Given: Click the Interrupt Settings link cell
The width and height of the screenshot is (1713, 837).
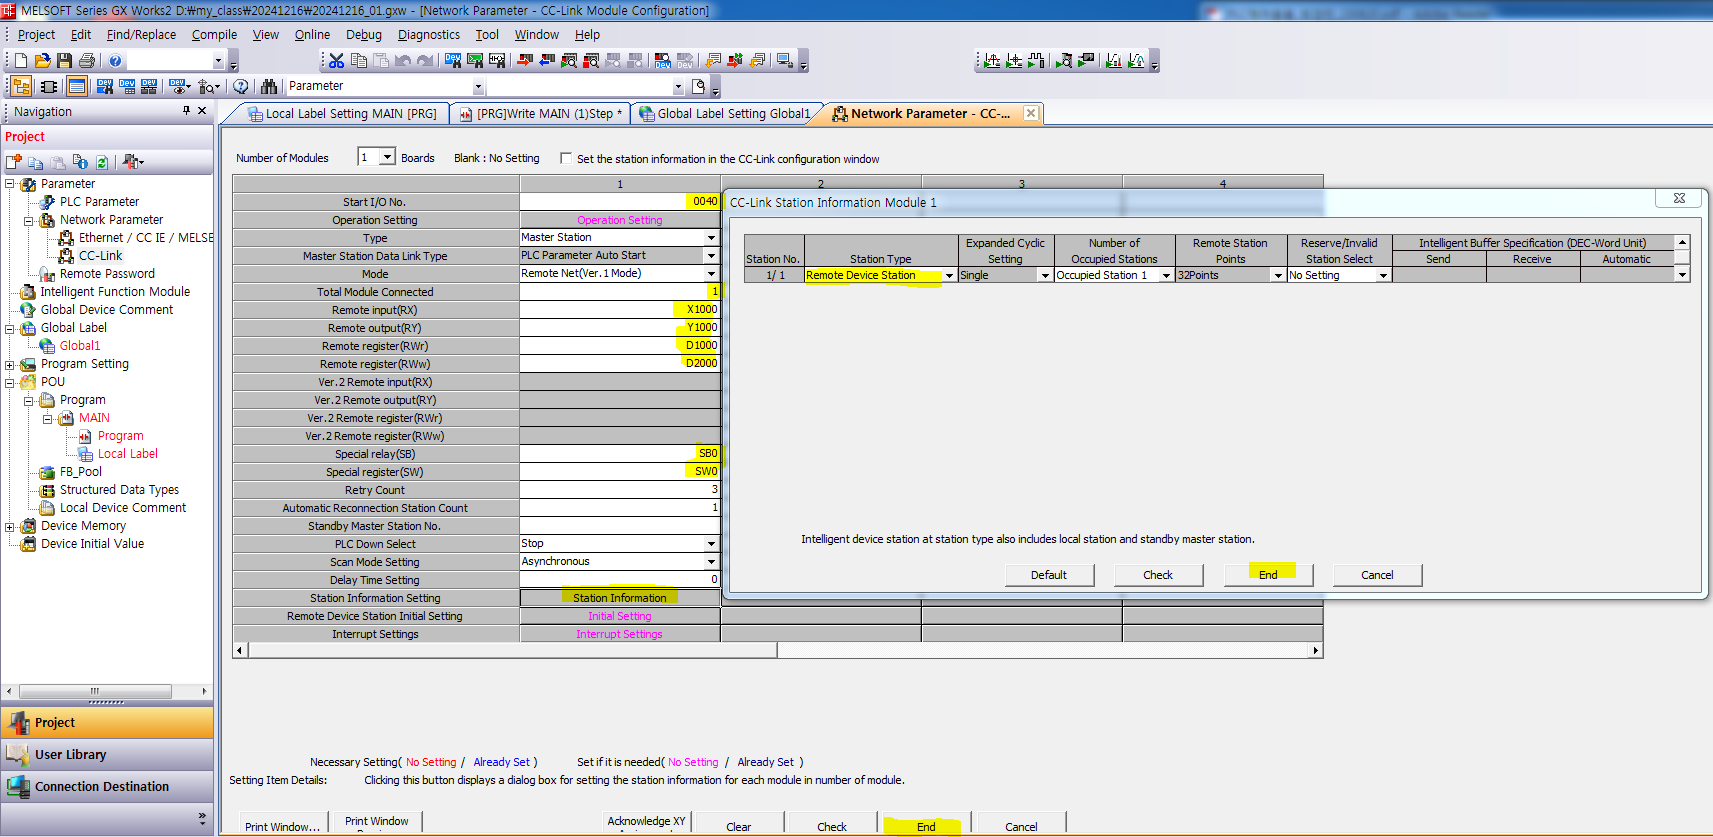Looking at the screenshot, I should click(620, 634).
